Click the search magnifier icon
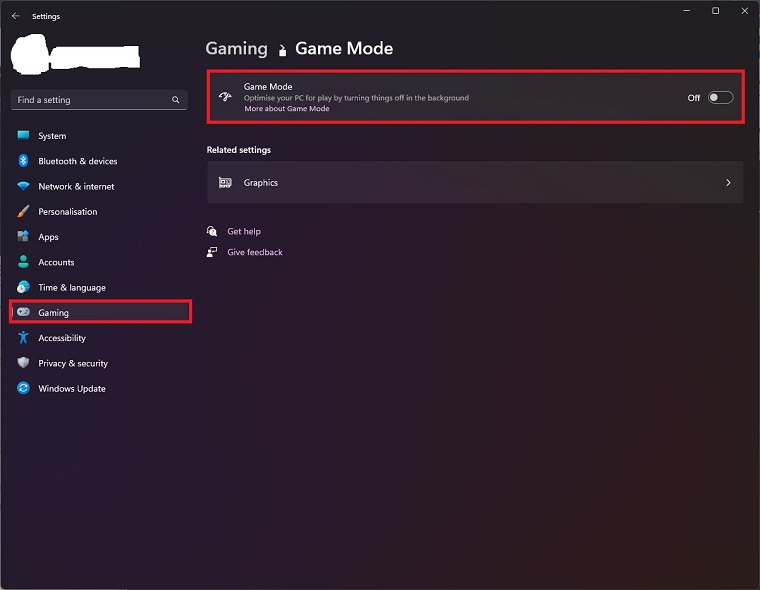The image size is (760, 590). (x=176, y=100)
